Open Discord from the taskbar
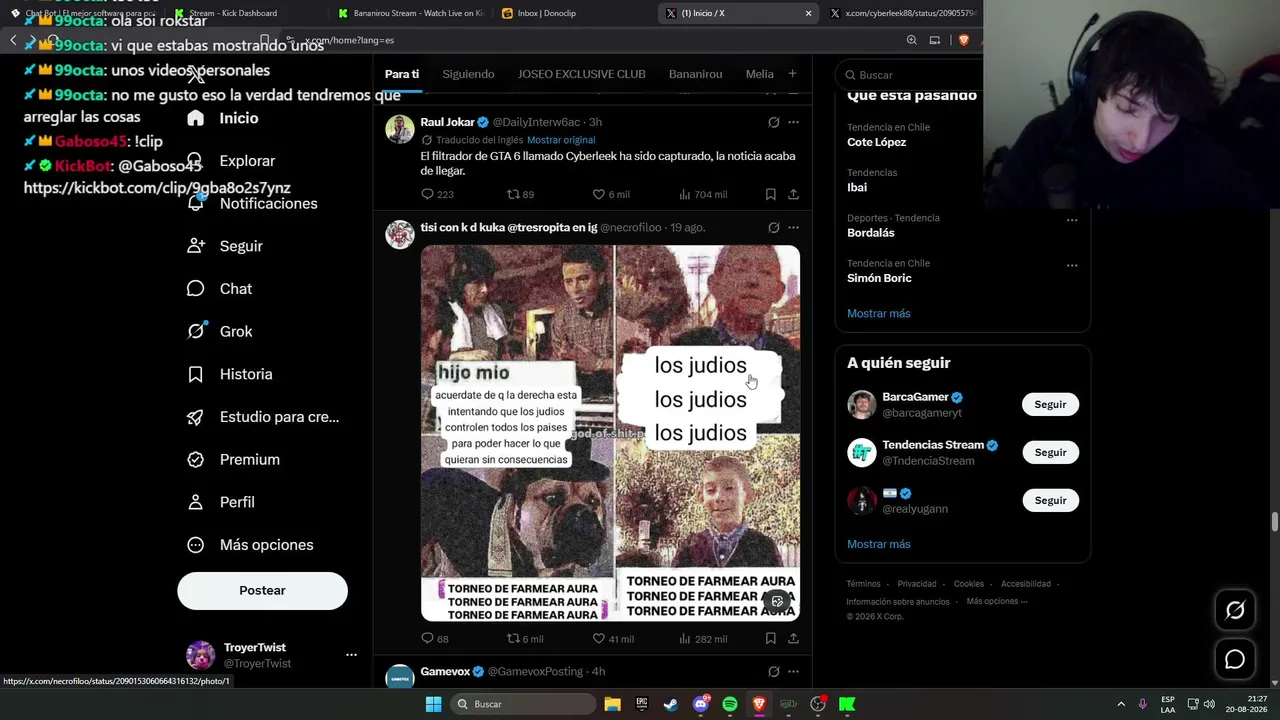This screenshot has height=720, width=1280. tap(701, 704)
